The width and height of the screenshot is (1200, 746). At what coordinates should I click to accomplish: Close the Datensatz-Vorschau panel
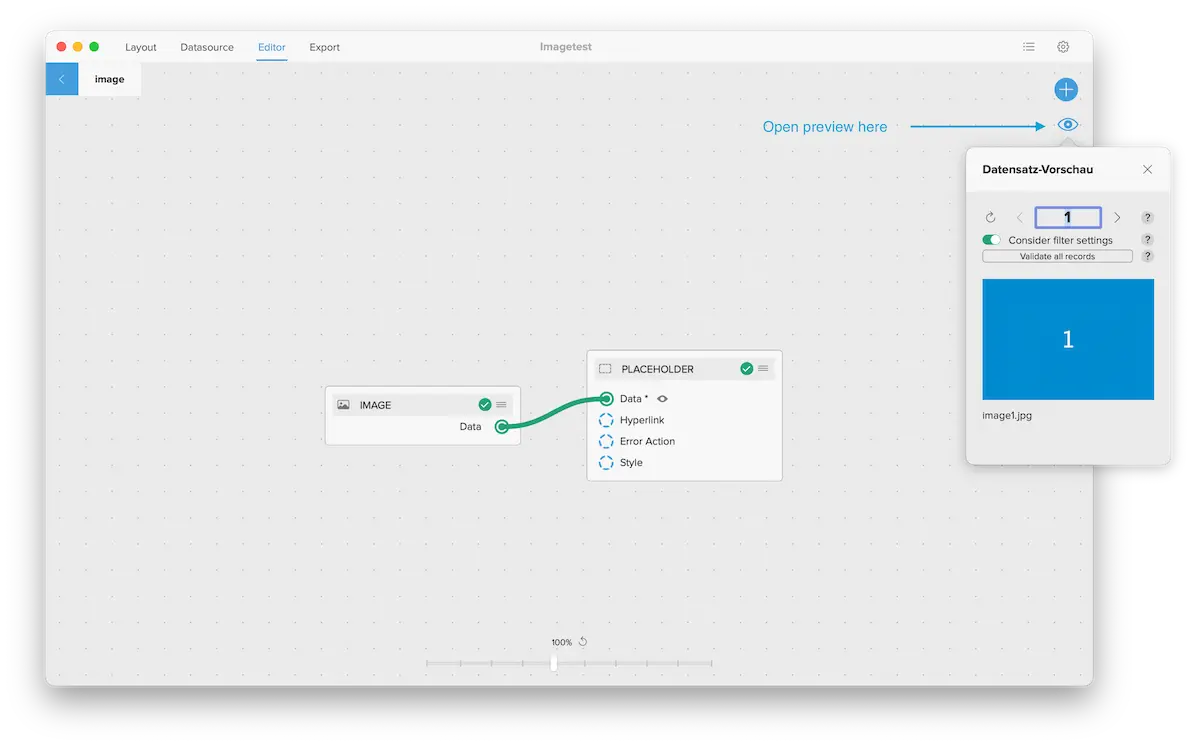[1147, 170]
